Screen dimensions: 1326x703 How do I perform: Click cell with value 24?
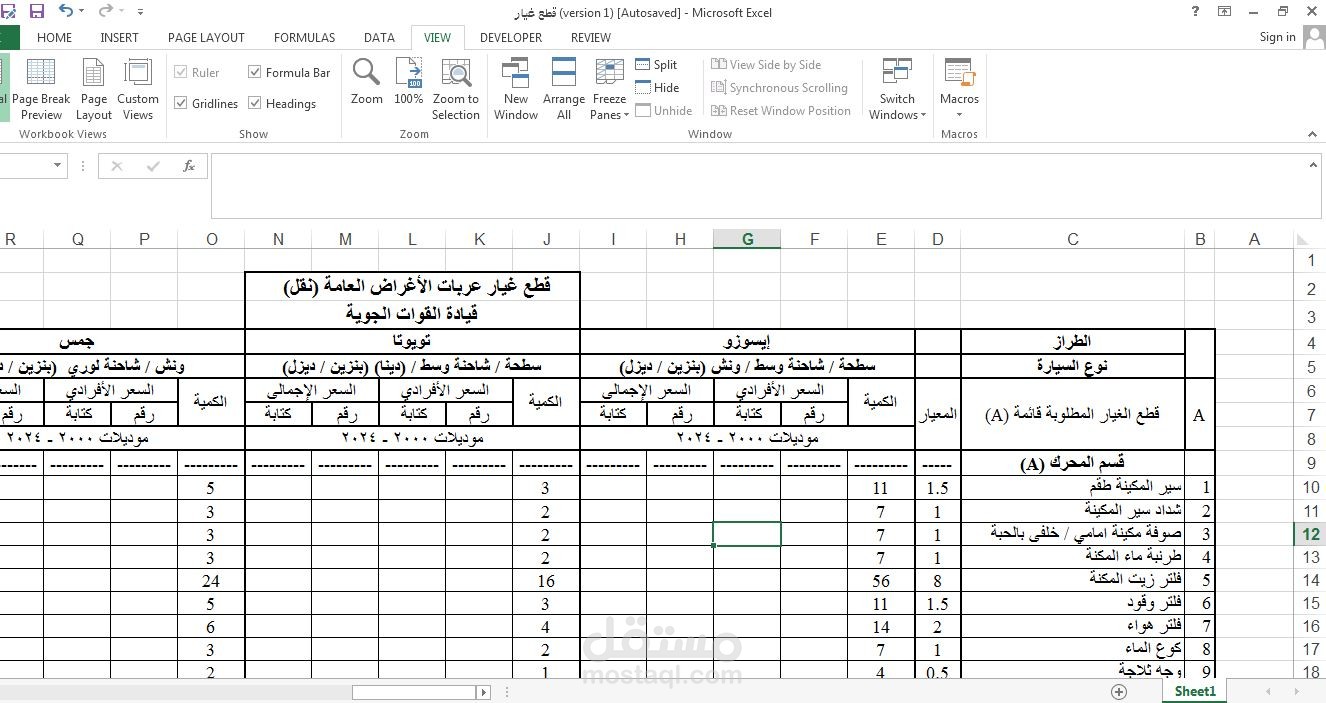pyautogui.click(x=210, y=580)
